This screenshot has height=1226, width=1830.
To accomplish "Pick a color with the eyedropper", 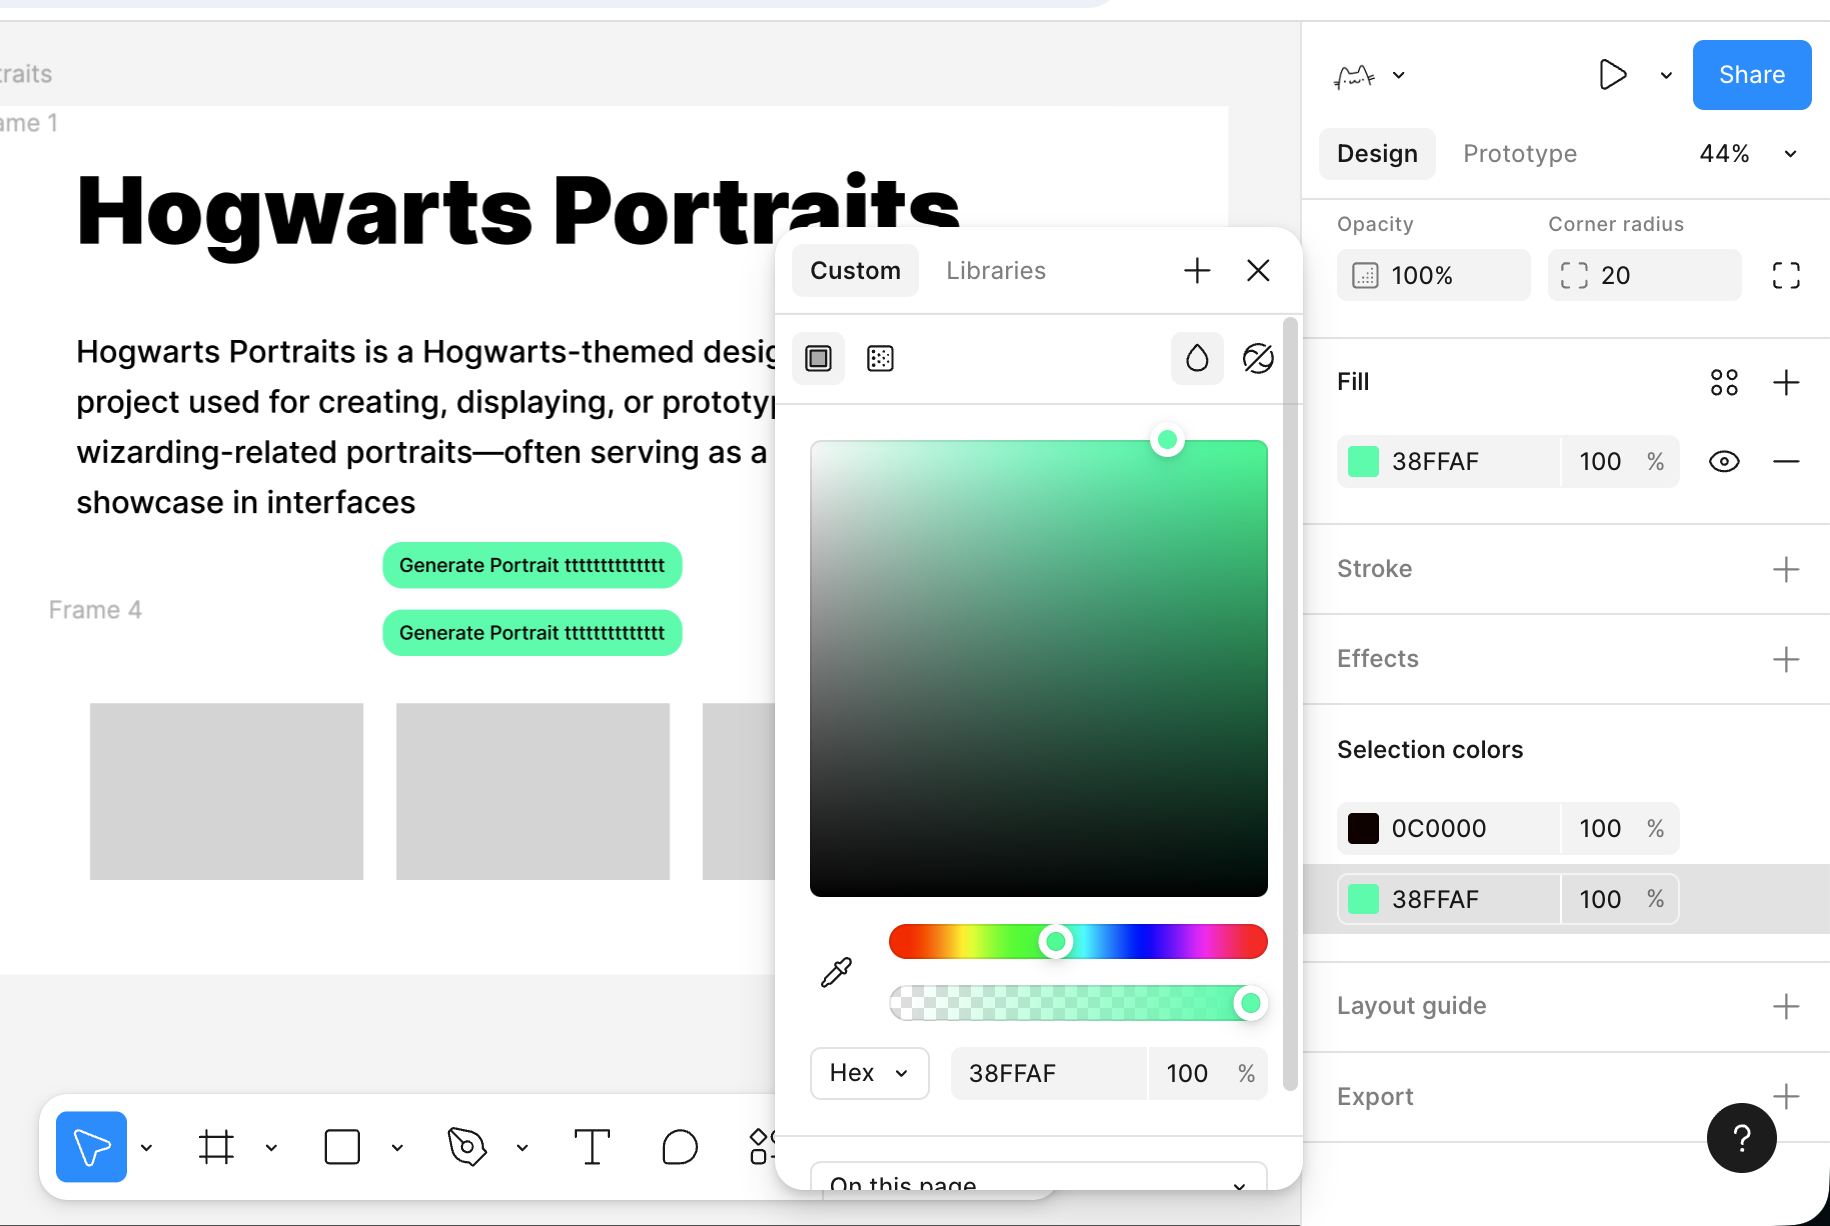I will 836,972.
